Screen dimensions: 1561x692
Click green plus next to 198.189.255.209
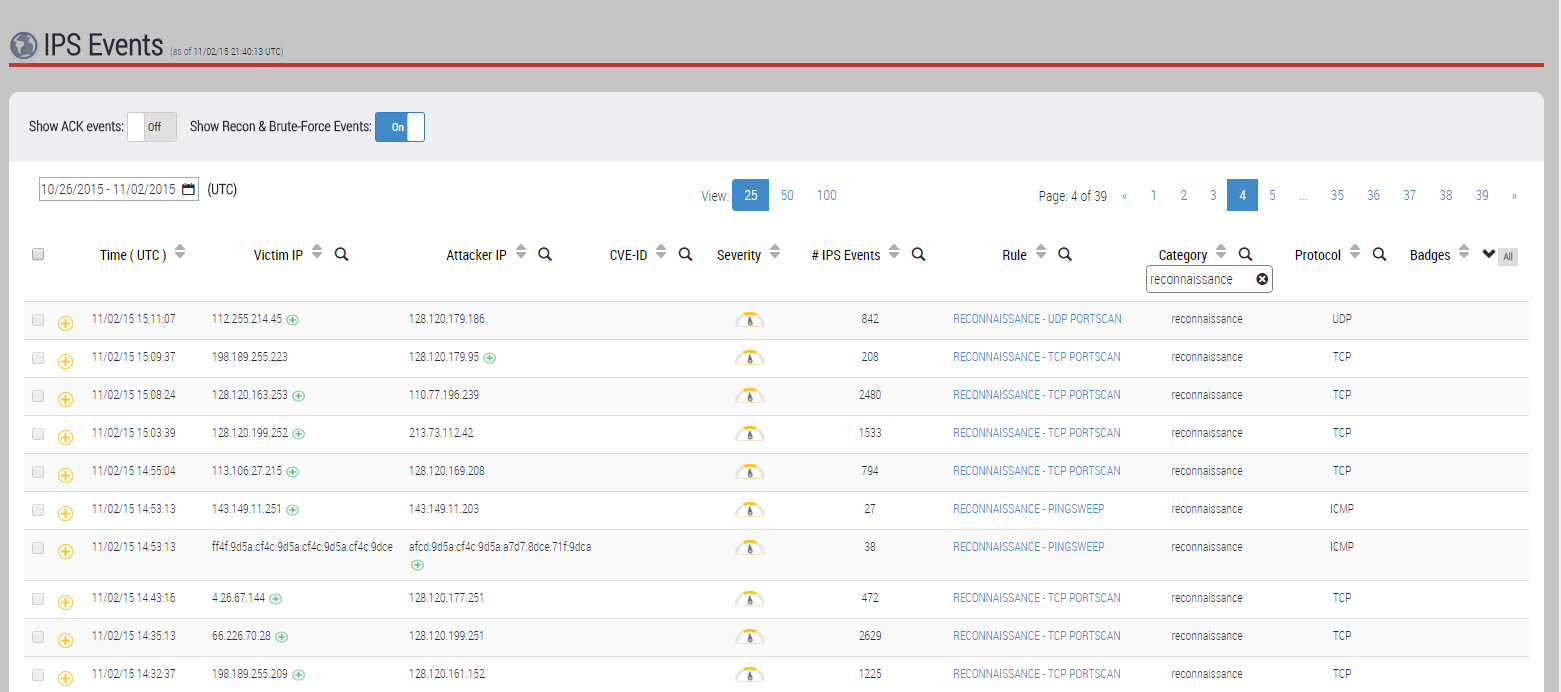tap(299, 675)
